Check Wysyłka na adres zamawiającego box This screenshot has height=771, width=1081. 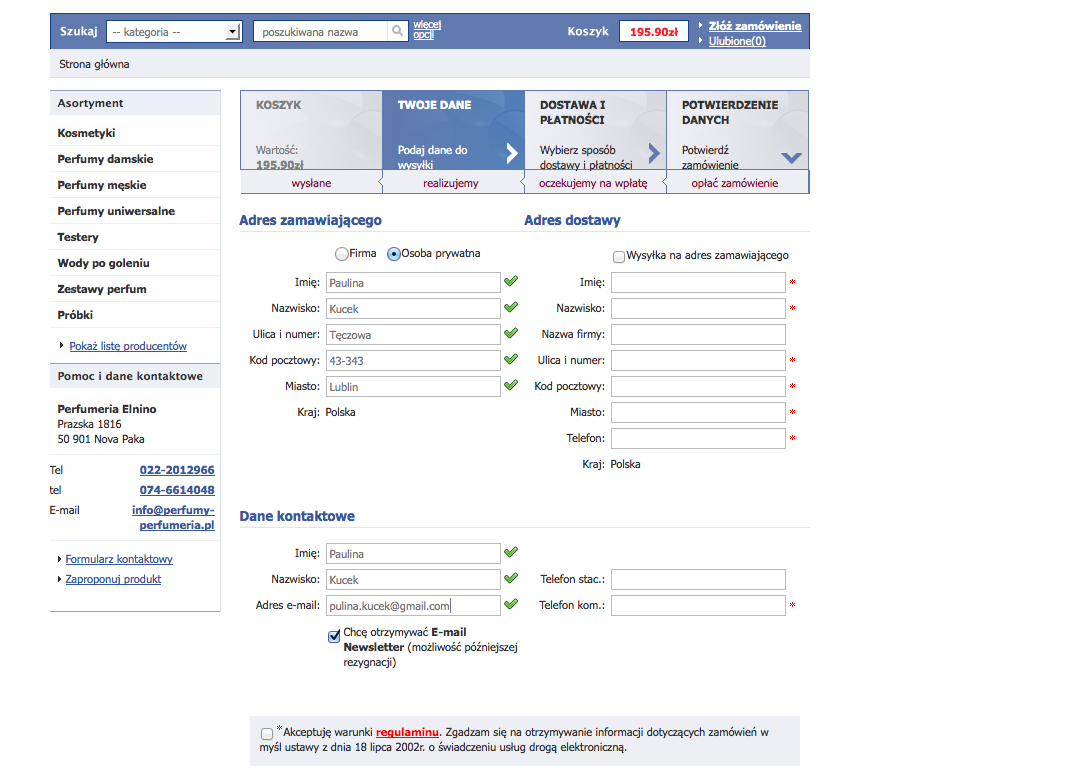[x=619, y=256]
